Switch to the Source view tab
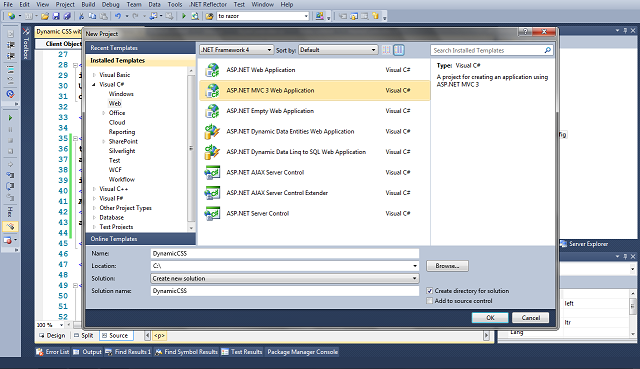Image resolution: width=640 pixels, height=369 pixels. point(115,336)
